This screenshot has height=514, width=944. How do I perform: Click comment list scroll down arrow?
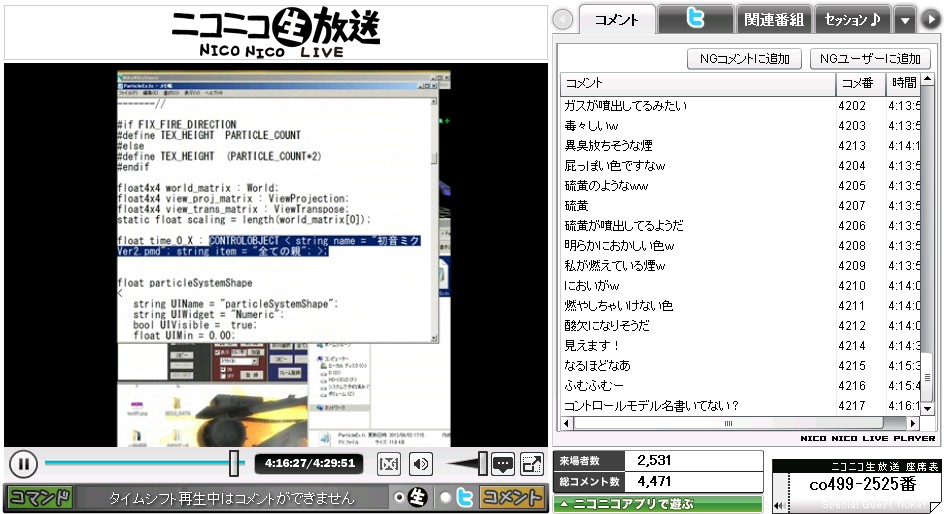[928, 408]
